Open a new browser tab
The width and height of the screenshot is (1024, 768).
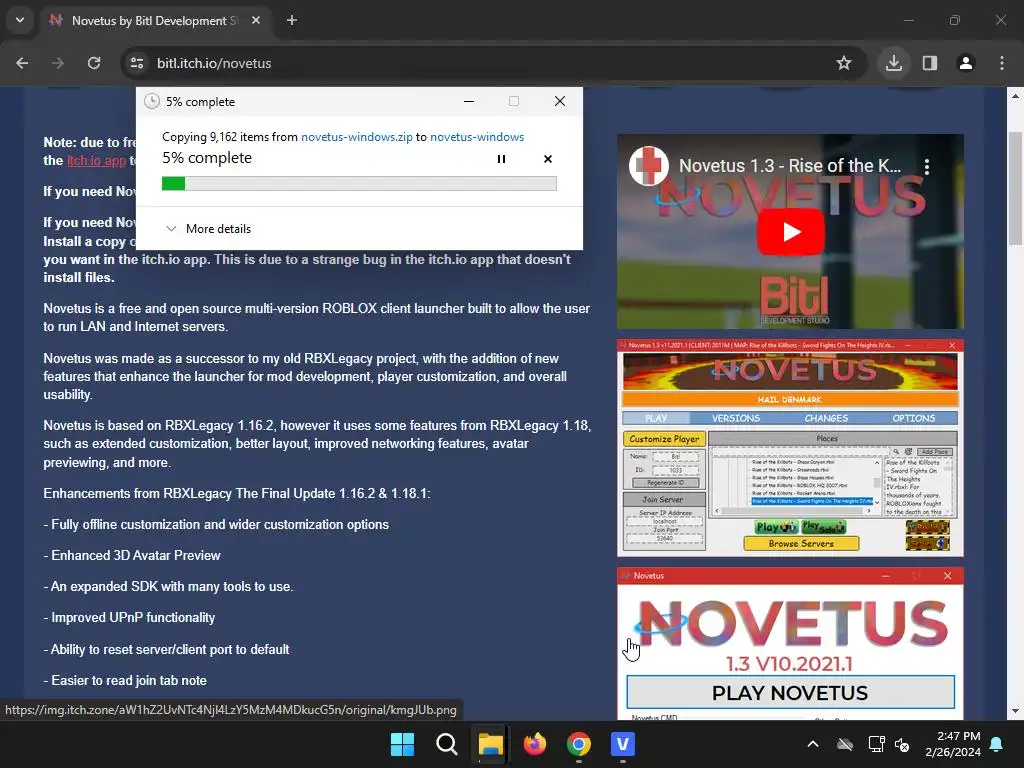tap(292, 20)
